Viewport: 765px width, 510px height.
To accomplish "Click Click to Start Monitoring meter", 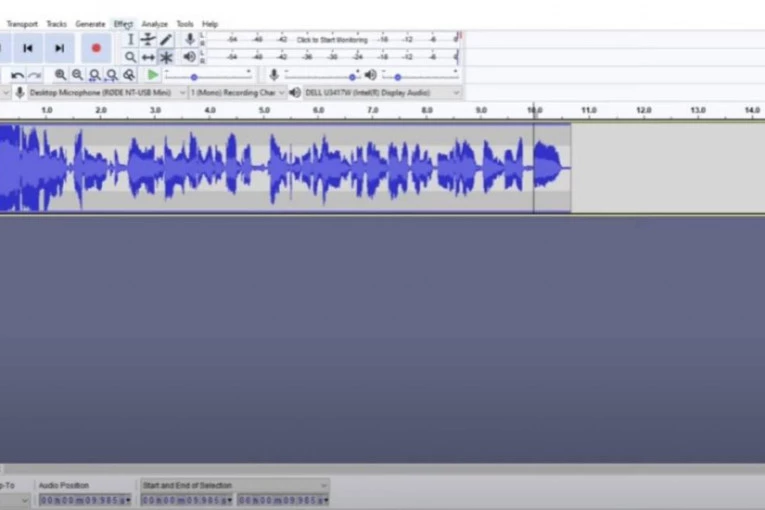I will [332, 40].
